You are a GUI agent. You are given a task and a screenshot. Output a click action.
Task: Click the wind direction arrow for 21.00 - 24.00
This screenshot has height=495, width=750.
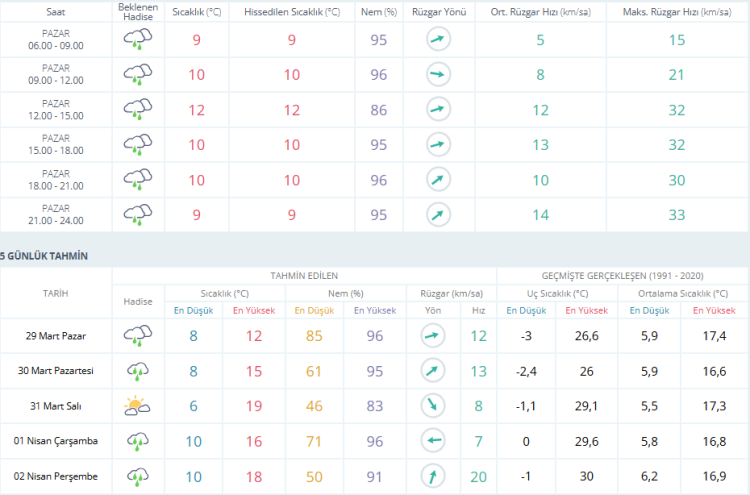pos(438,214)
